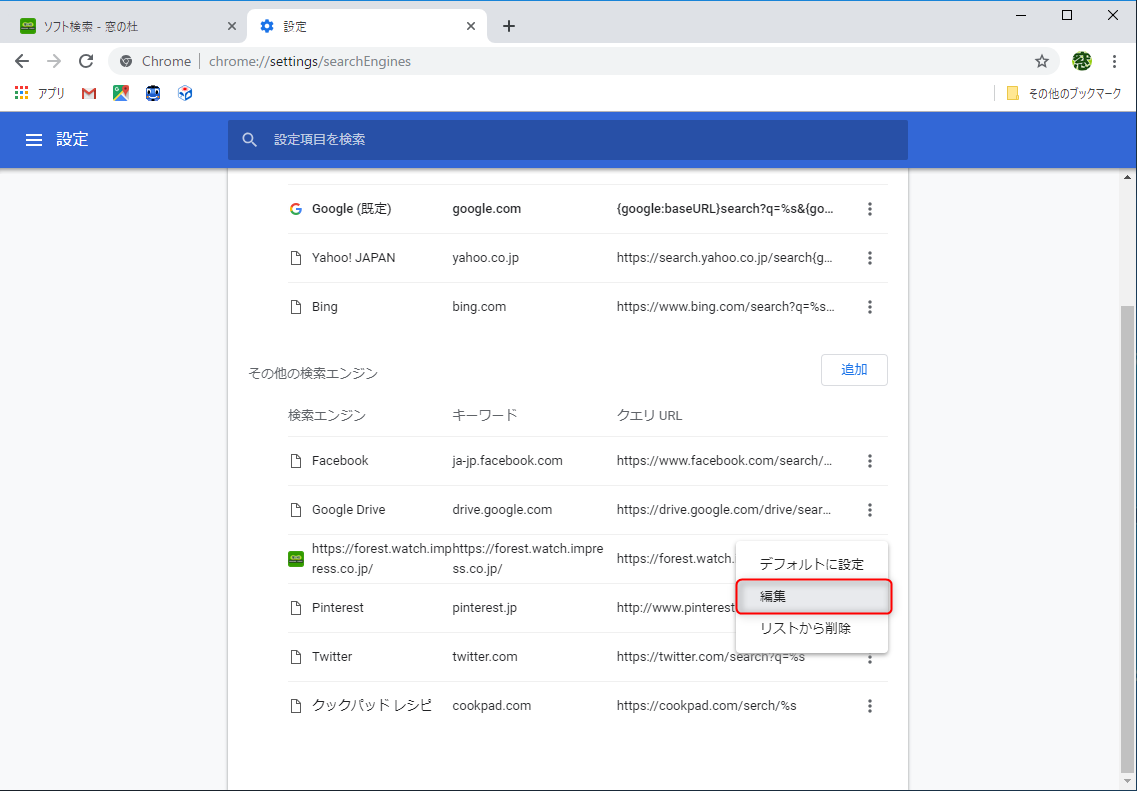Open the options menu for the Facebook engine
Image resolution: width=1137 pixels, height=791 pixels.
click(x=870, y=461)
